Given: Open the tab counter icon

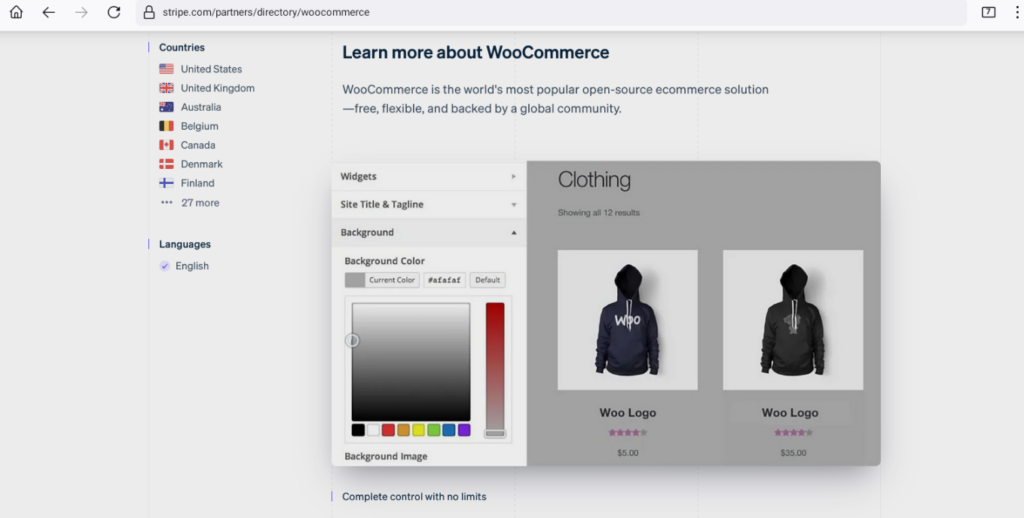Looking at the screenshot, I should [988, 12].
